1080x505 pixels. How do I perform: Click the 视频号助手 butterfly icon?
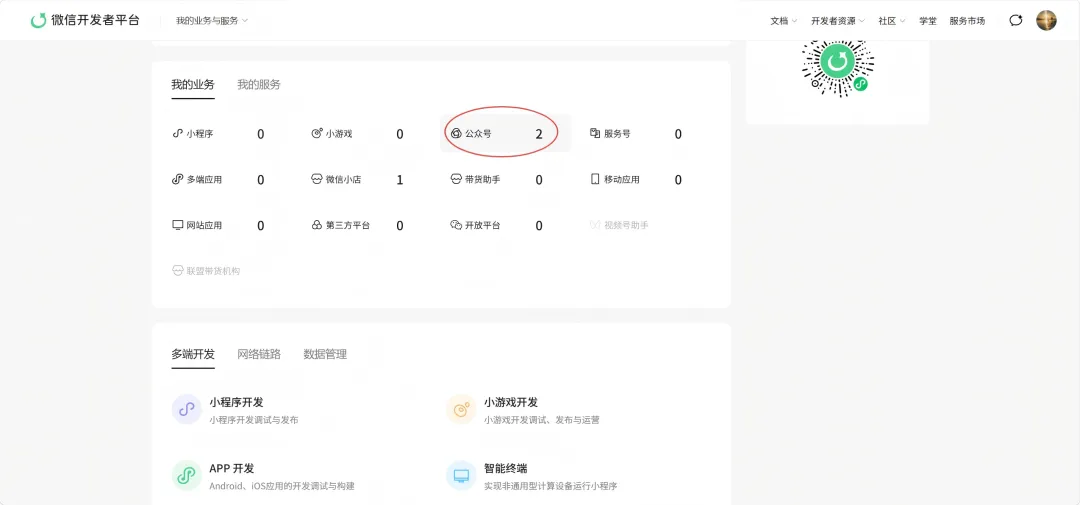[595, 225]
